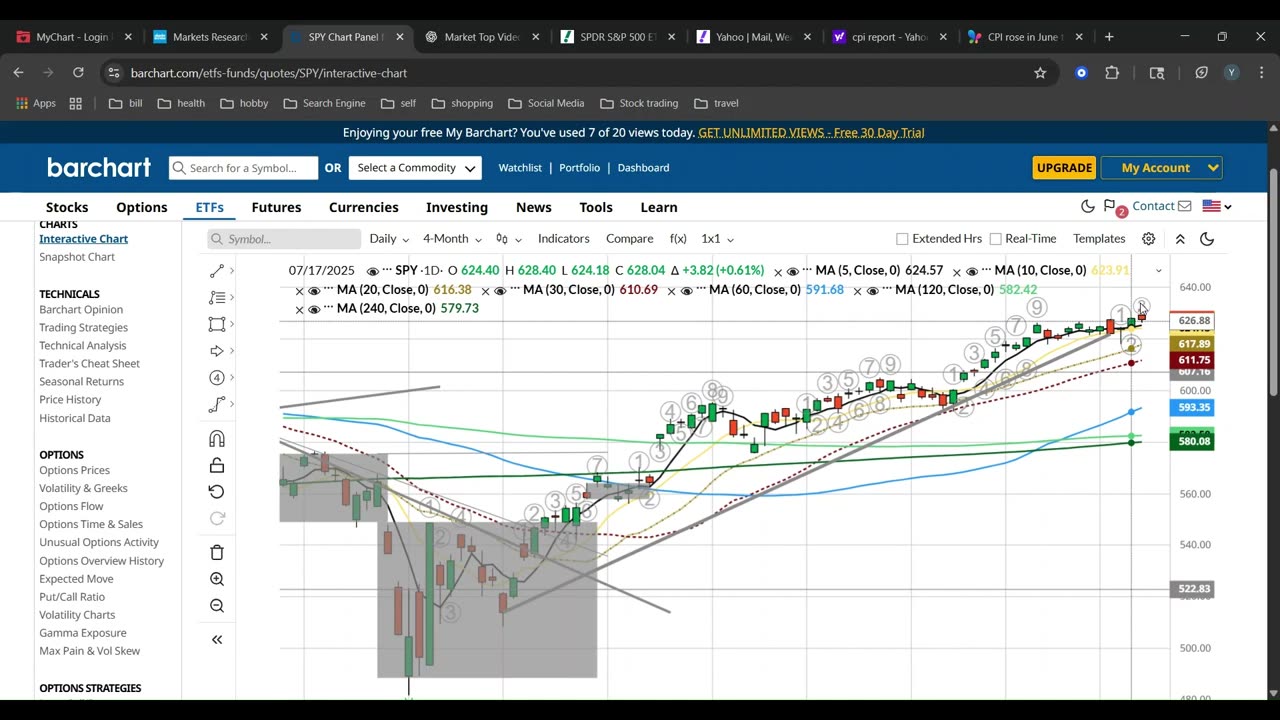
Task: Click the Compare button
Action: [630, 239]
